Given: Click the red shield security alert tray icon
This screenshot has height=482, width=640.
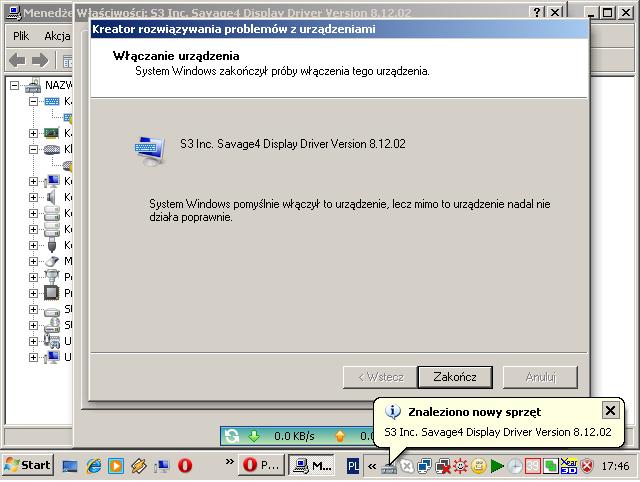Looking at the screenshot, I should (x=587, y=466).
